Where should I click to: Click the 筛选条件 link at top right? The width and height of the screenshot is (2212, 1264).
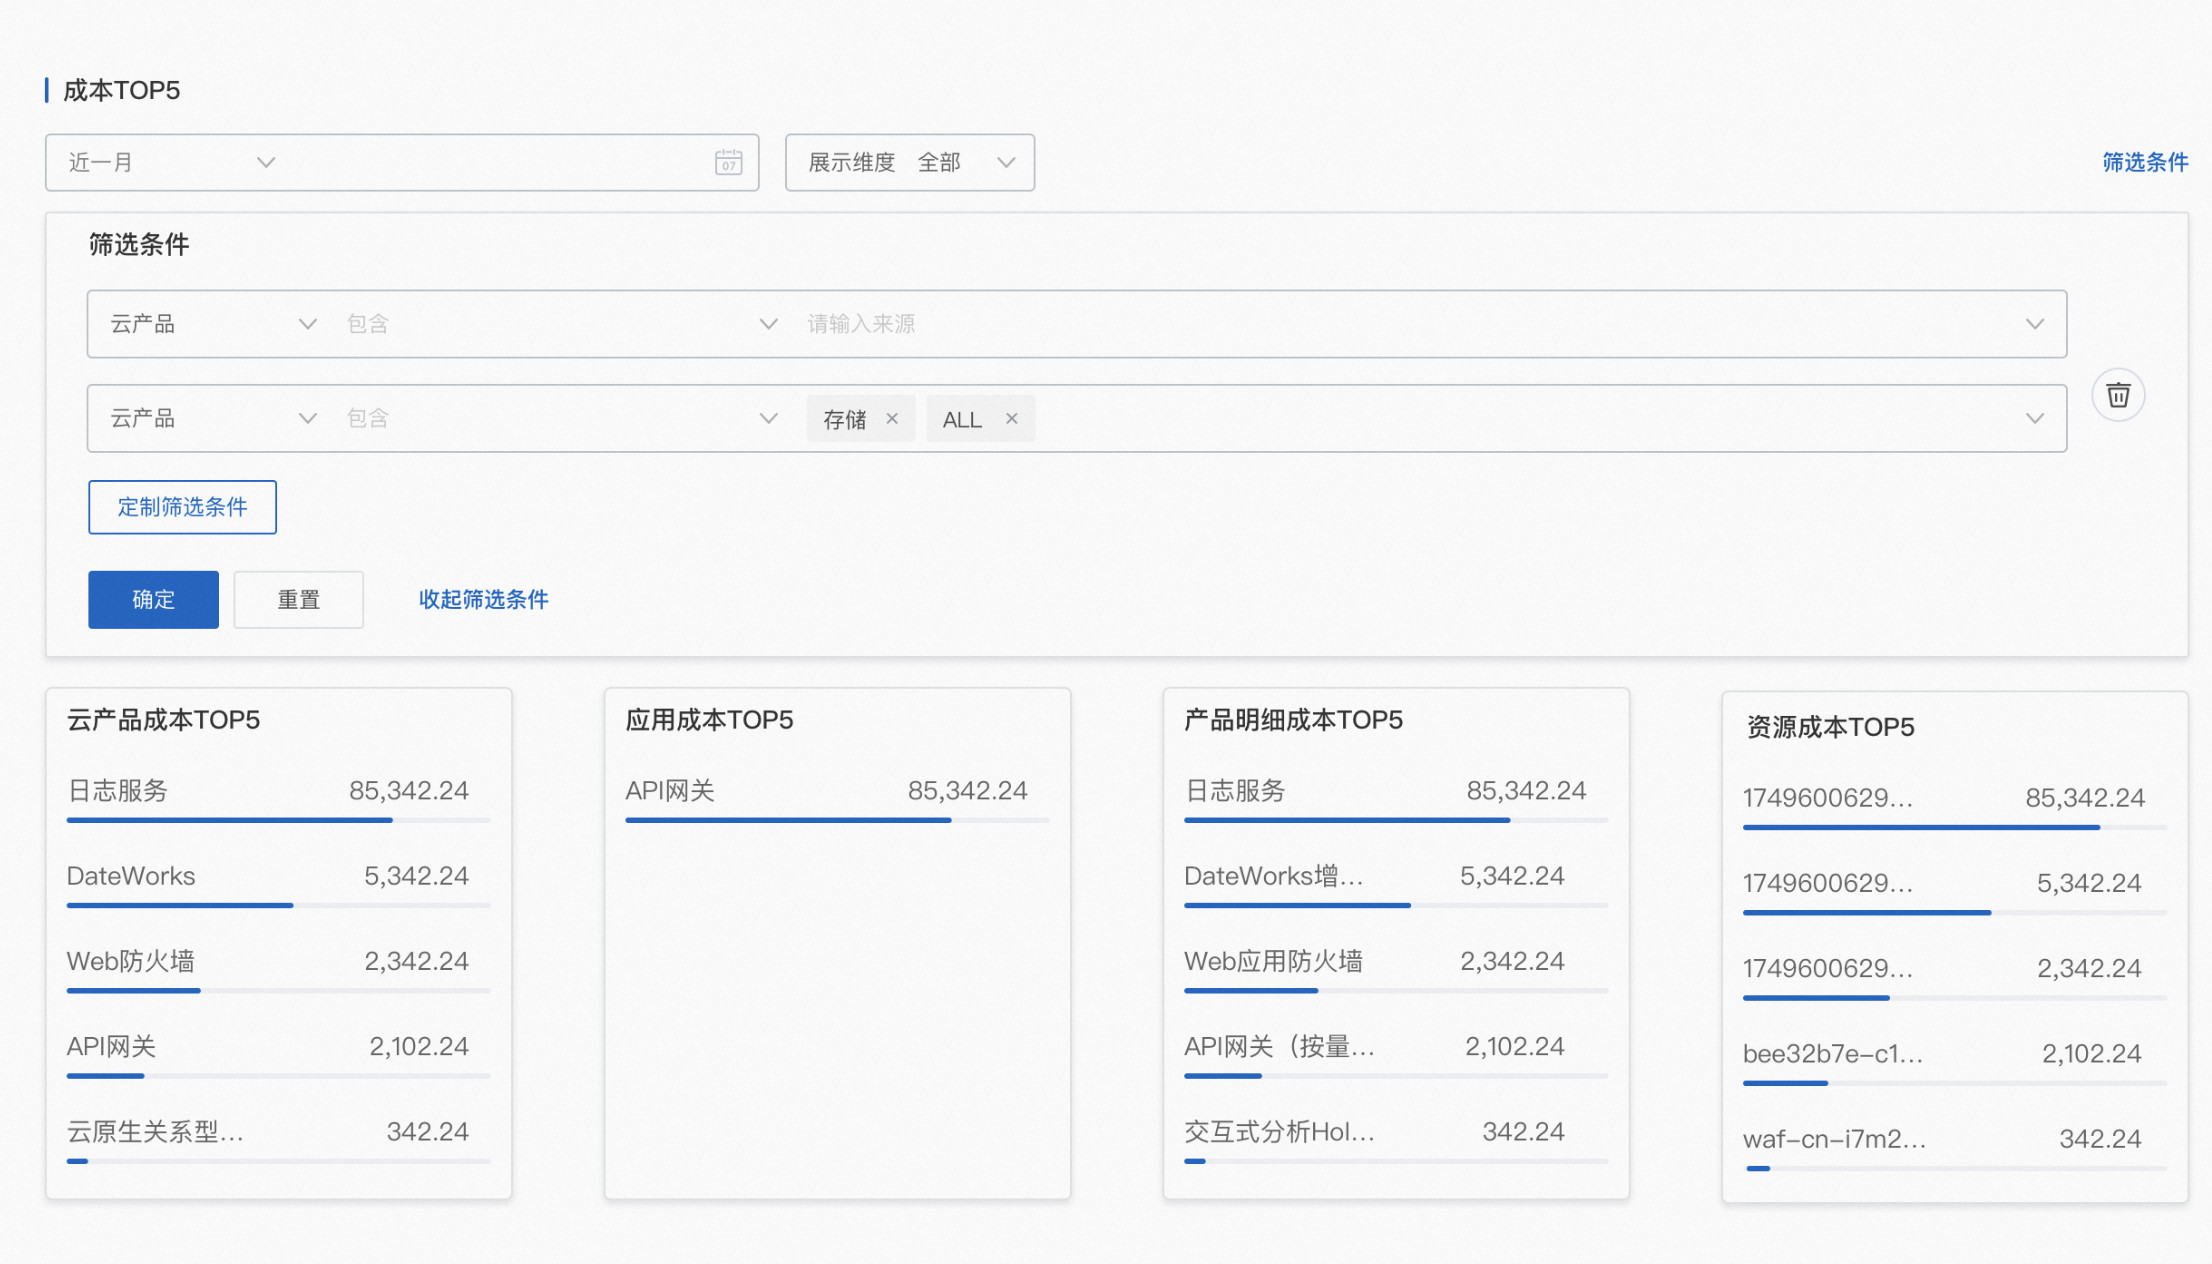pyautogui.click(x=2145, y=162)
